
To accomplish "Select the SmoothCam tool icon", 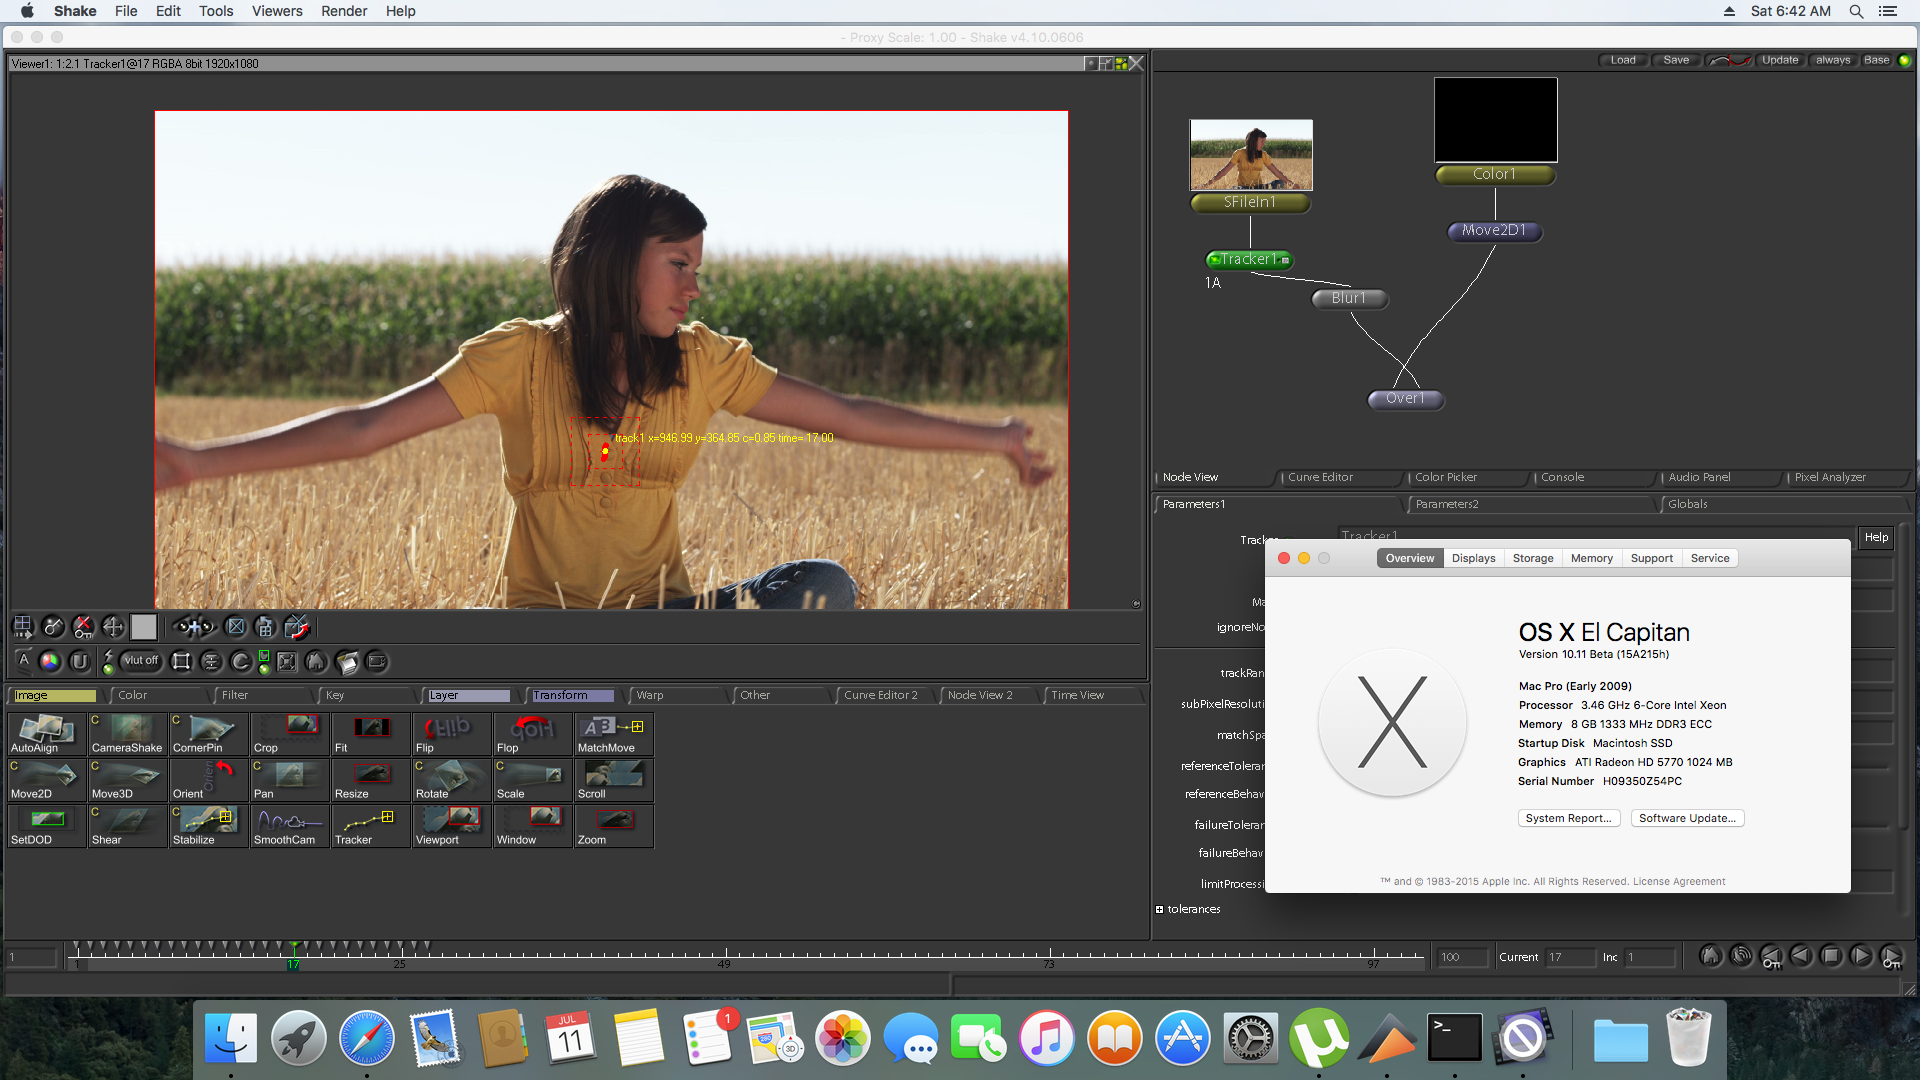I will pos(288,826).
